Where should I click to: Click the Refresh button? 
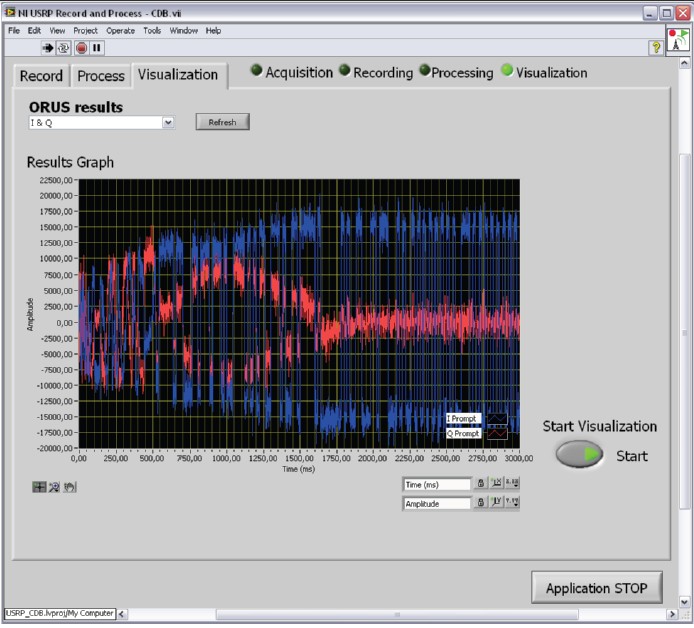pos(222,122)
